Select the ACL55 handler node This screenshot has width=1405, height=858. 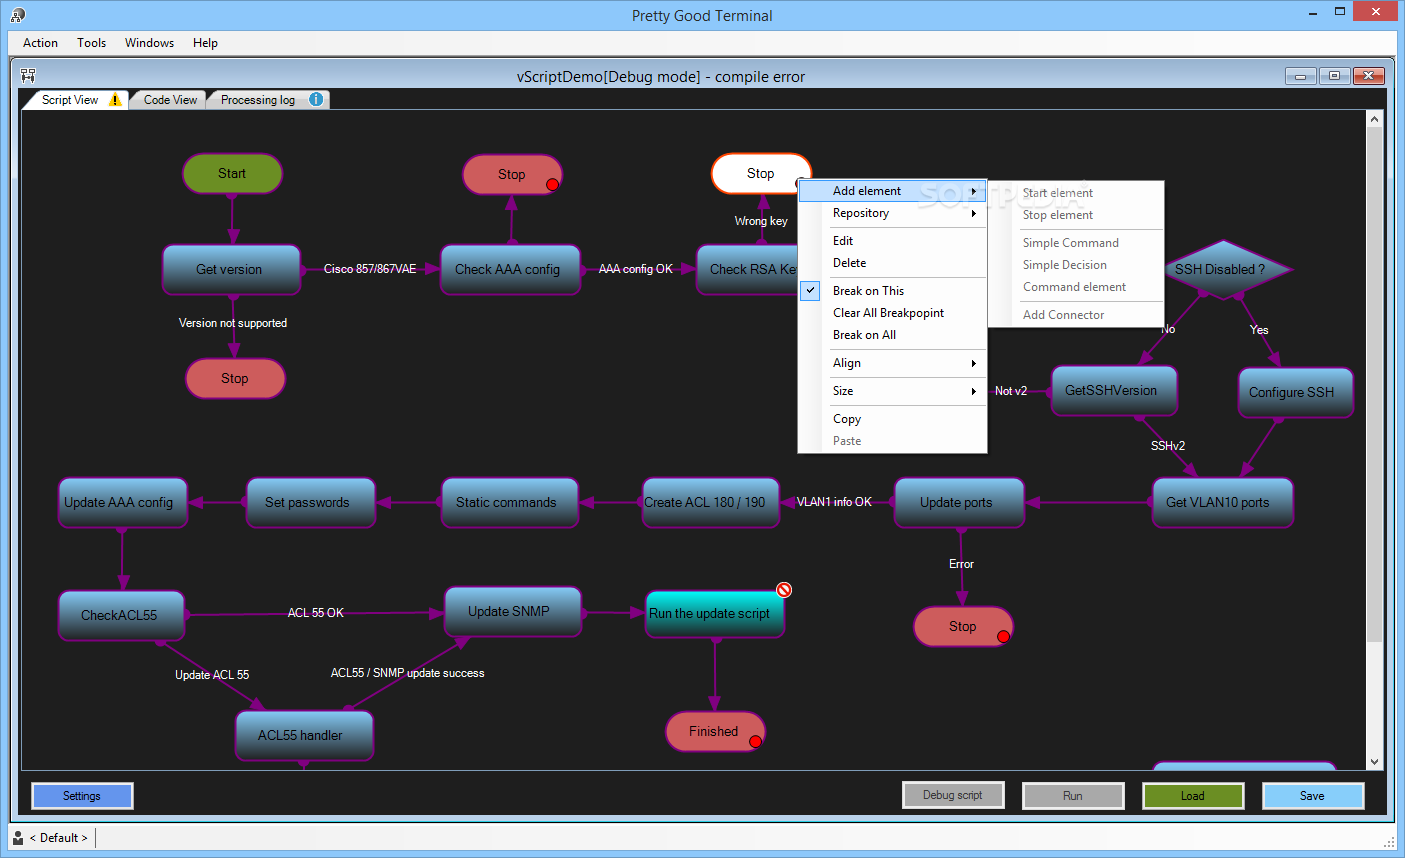pos(304,735)
